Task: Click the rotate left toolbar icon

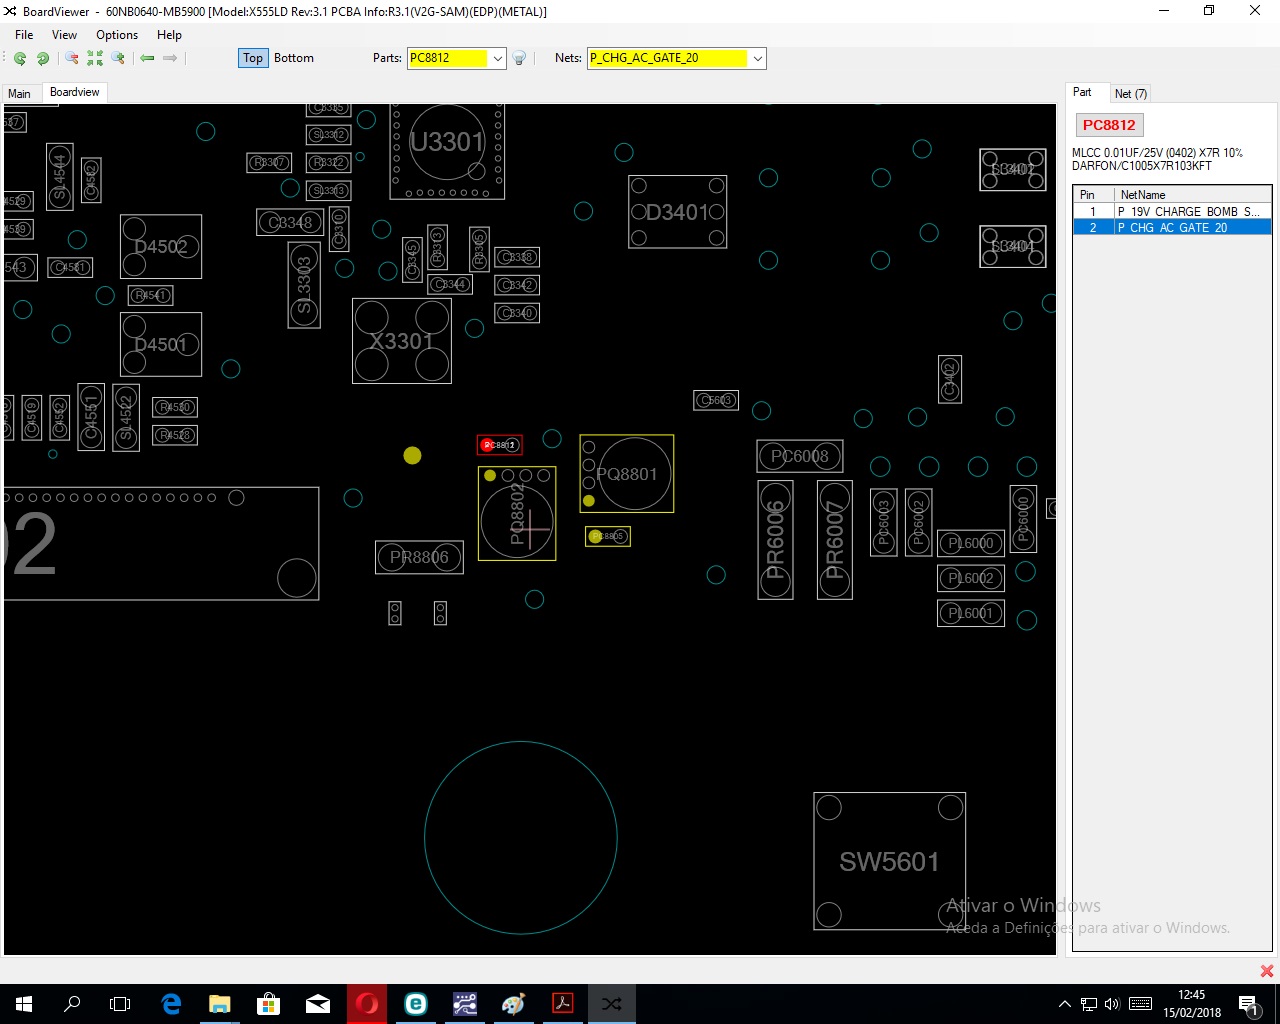Action: [20, 58]
